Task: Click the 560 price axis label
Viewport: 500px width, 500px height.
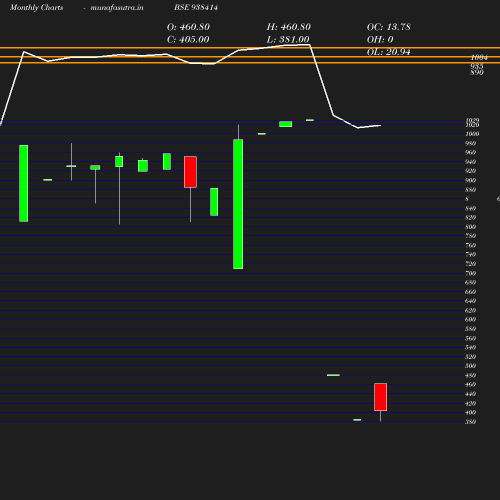Action: (470, 338)
